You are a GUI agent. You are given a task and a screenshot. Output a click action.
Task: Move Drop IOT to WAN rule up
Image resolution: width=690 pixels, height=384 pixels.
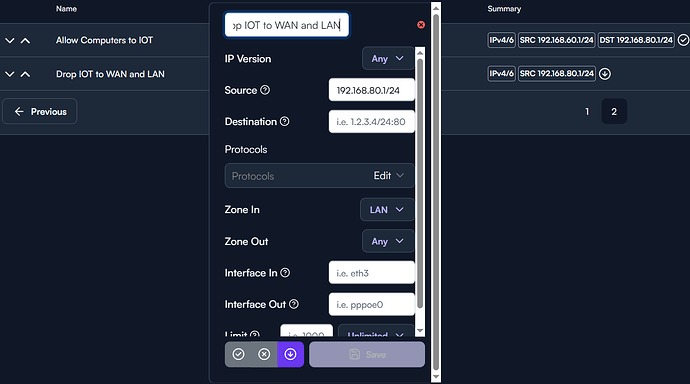coord(26,74)
